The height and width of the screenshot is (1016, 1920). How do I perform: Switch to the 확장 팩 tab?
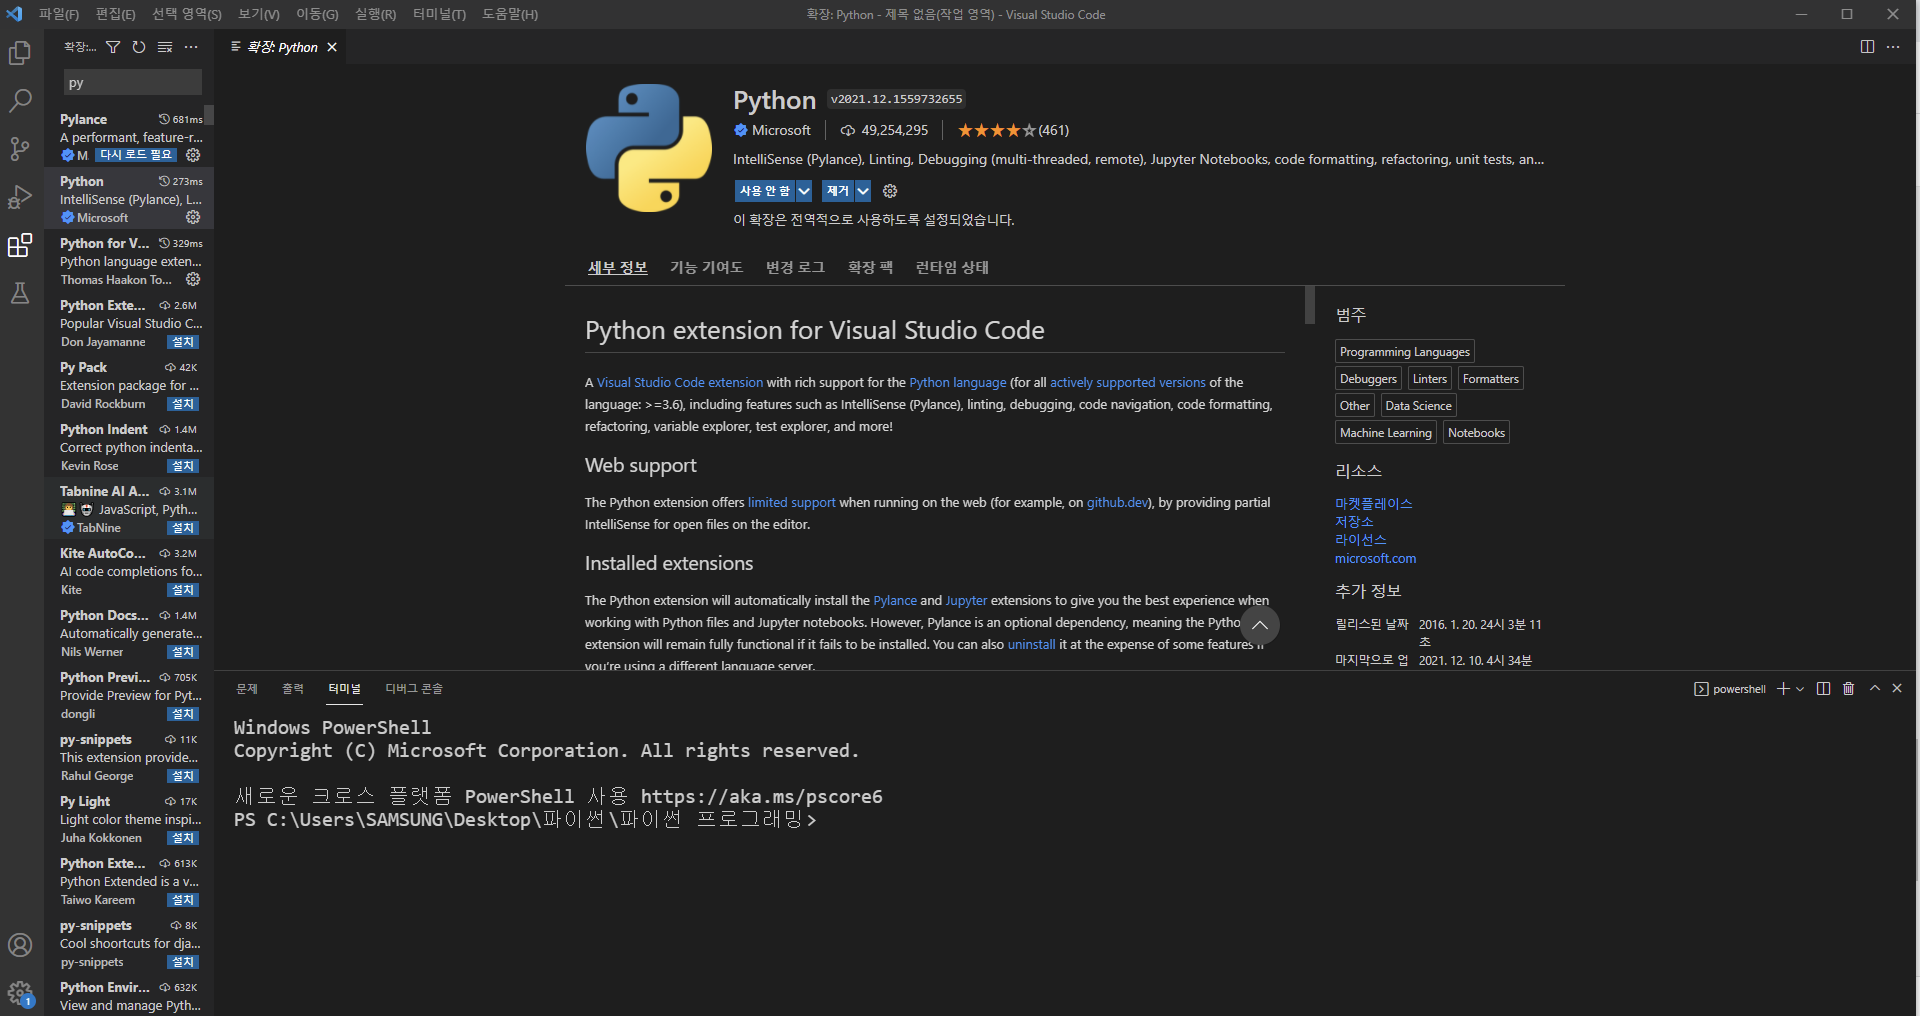coord(870,267)
